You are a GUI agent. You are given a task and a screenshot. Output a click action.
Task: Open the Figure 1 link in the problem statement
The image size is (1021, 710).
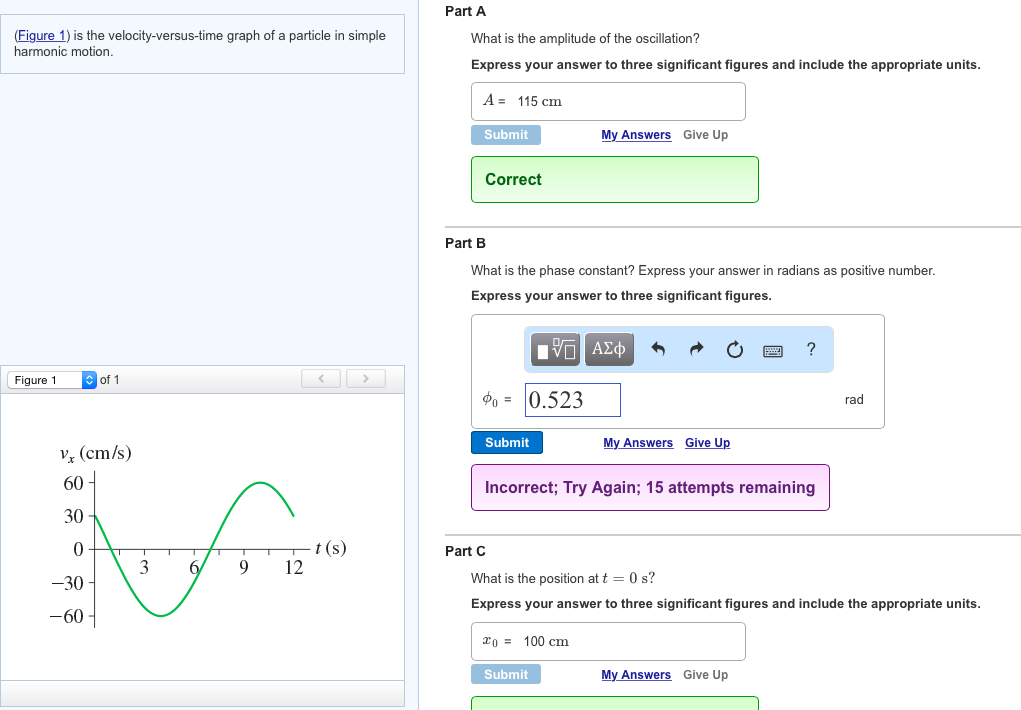pyautogui.click(x=39, y=35)
